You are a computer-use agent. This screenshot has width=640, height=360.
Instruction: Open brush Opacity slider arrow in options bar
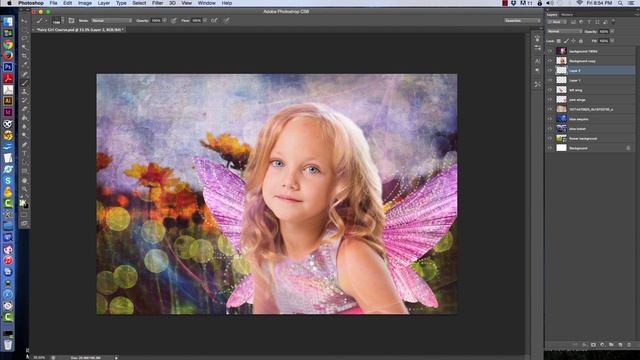coord(164,20)
